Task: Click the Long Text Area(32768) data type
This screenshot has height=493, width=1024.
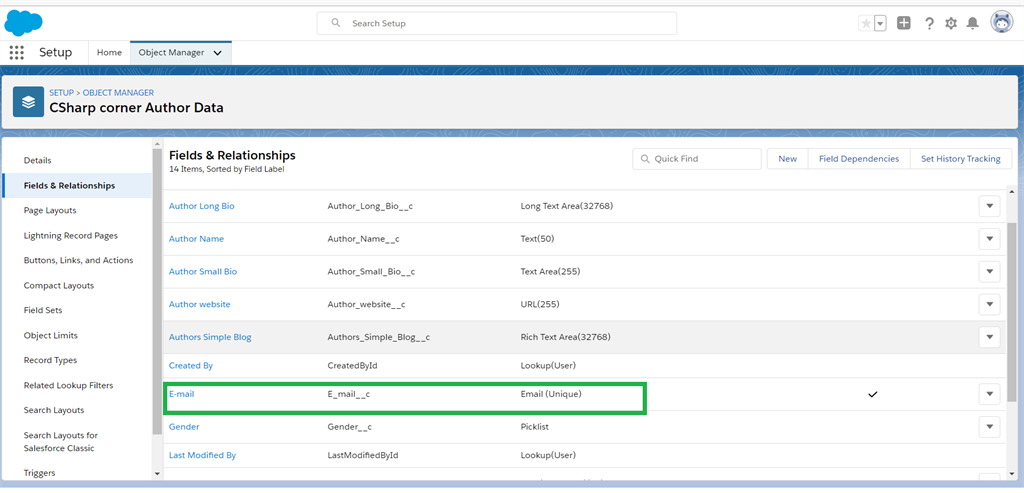Action: click(567, 206)
